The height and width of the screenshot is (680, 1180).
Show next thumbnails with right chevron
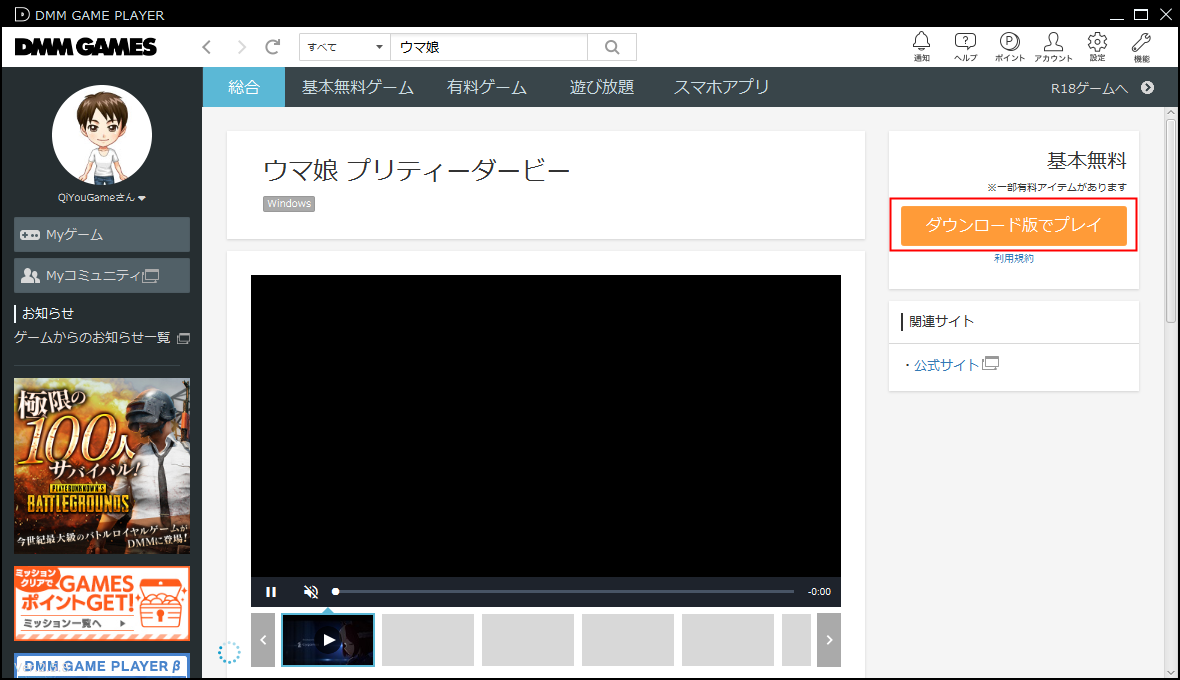pyautogui.click(x=828, y=640)
